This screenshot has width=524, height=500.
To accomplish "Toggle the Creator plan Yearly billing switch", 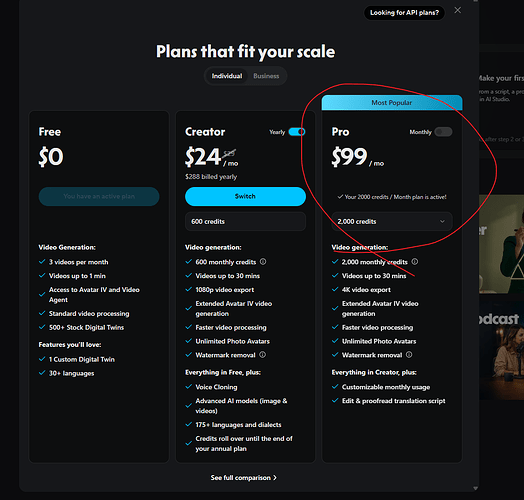I will [x=297, y=132].
